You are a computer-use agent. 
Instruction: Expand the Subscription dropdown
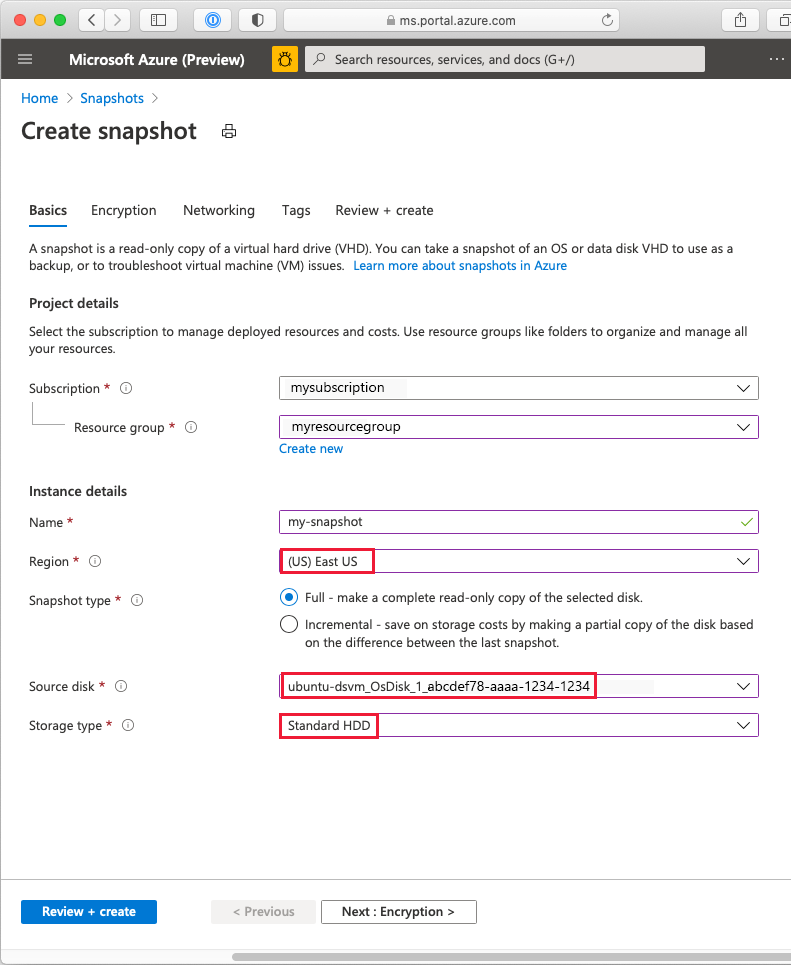click(519, 388)
